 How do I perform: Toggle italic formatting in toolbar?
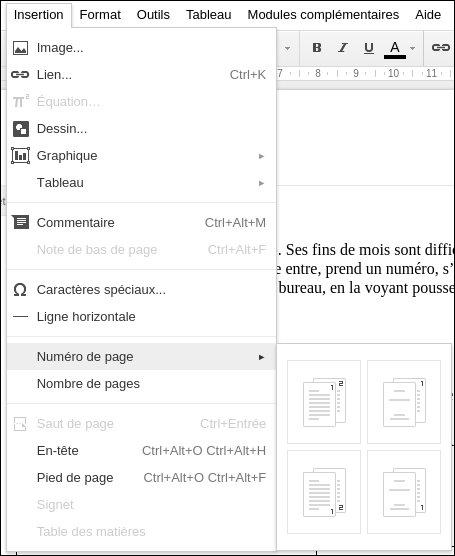click(x=343, y=48)
